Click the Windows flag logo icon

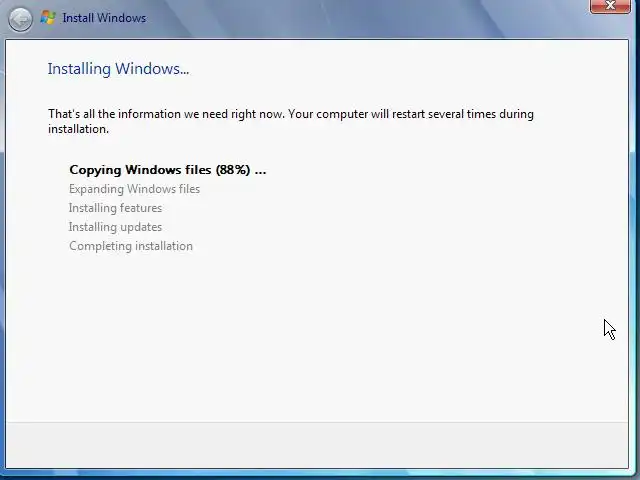pos(48,18)
